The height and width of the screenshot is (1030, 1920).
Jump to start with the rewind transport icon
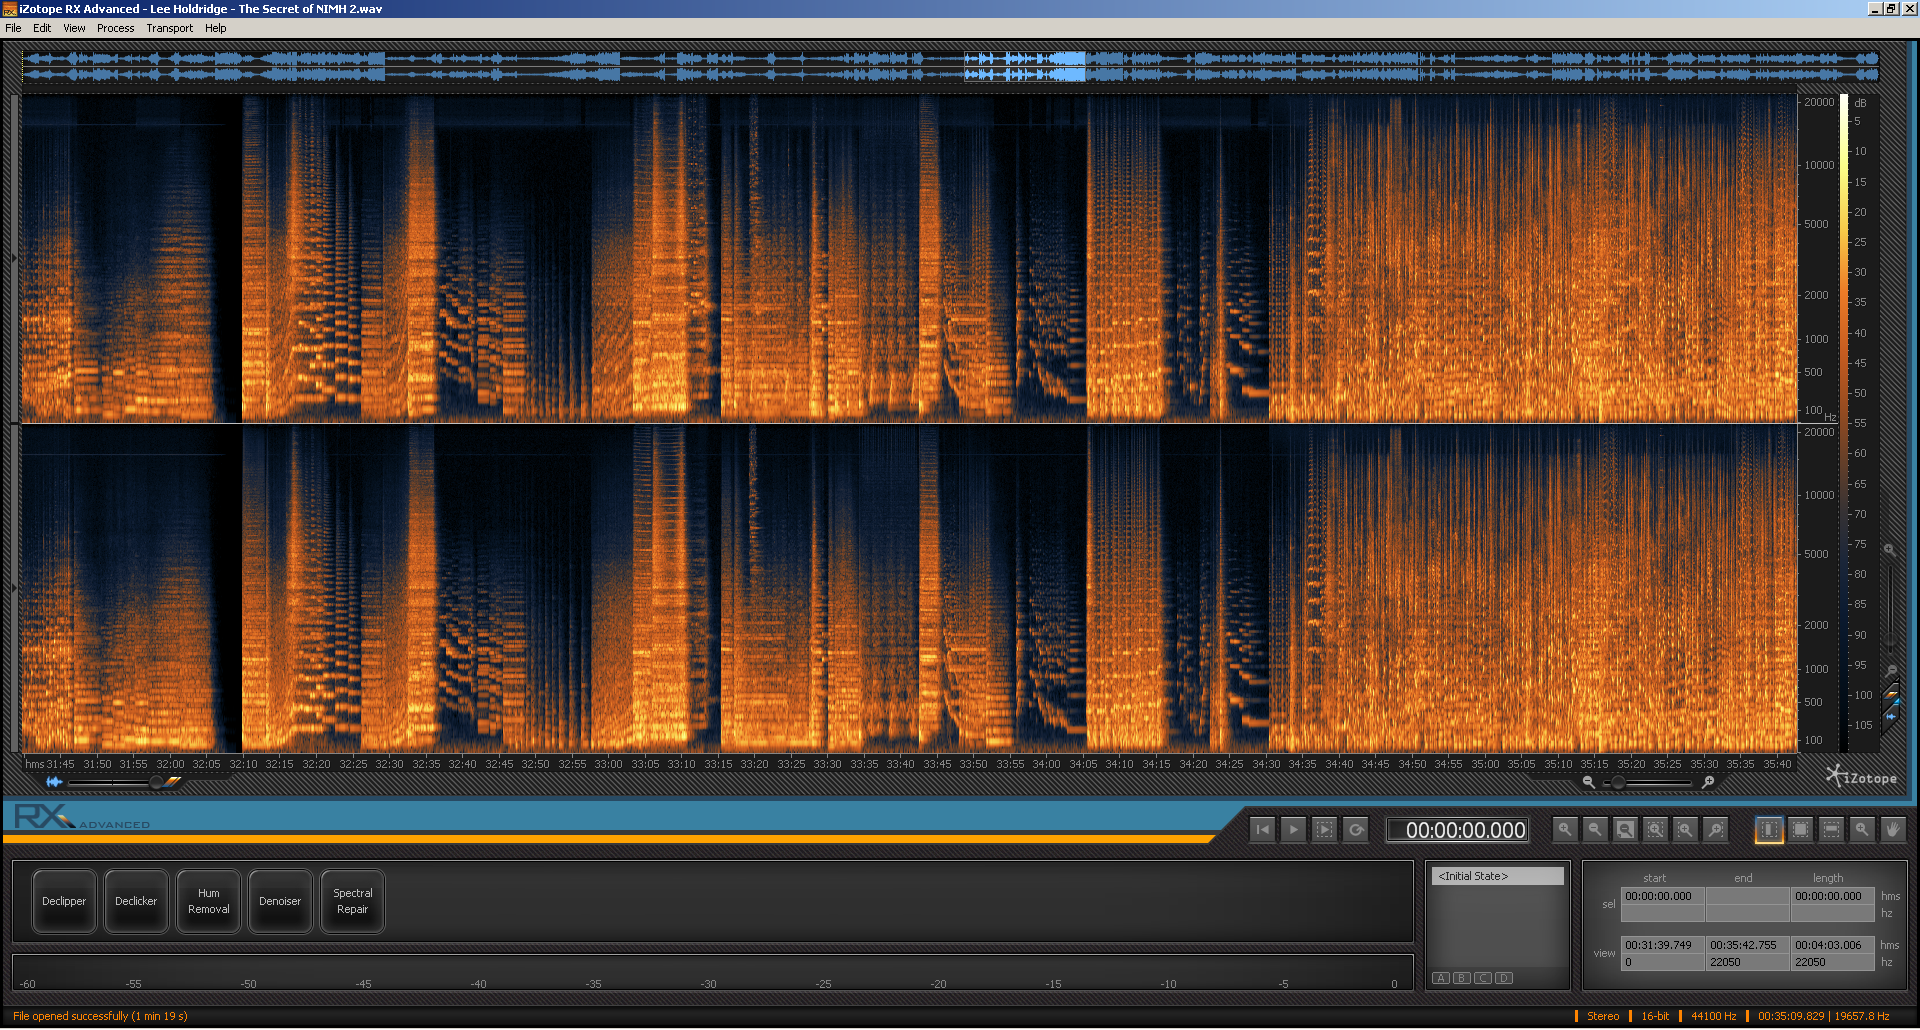[1263, 830]
